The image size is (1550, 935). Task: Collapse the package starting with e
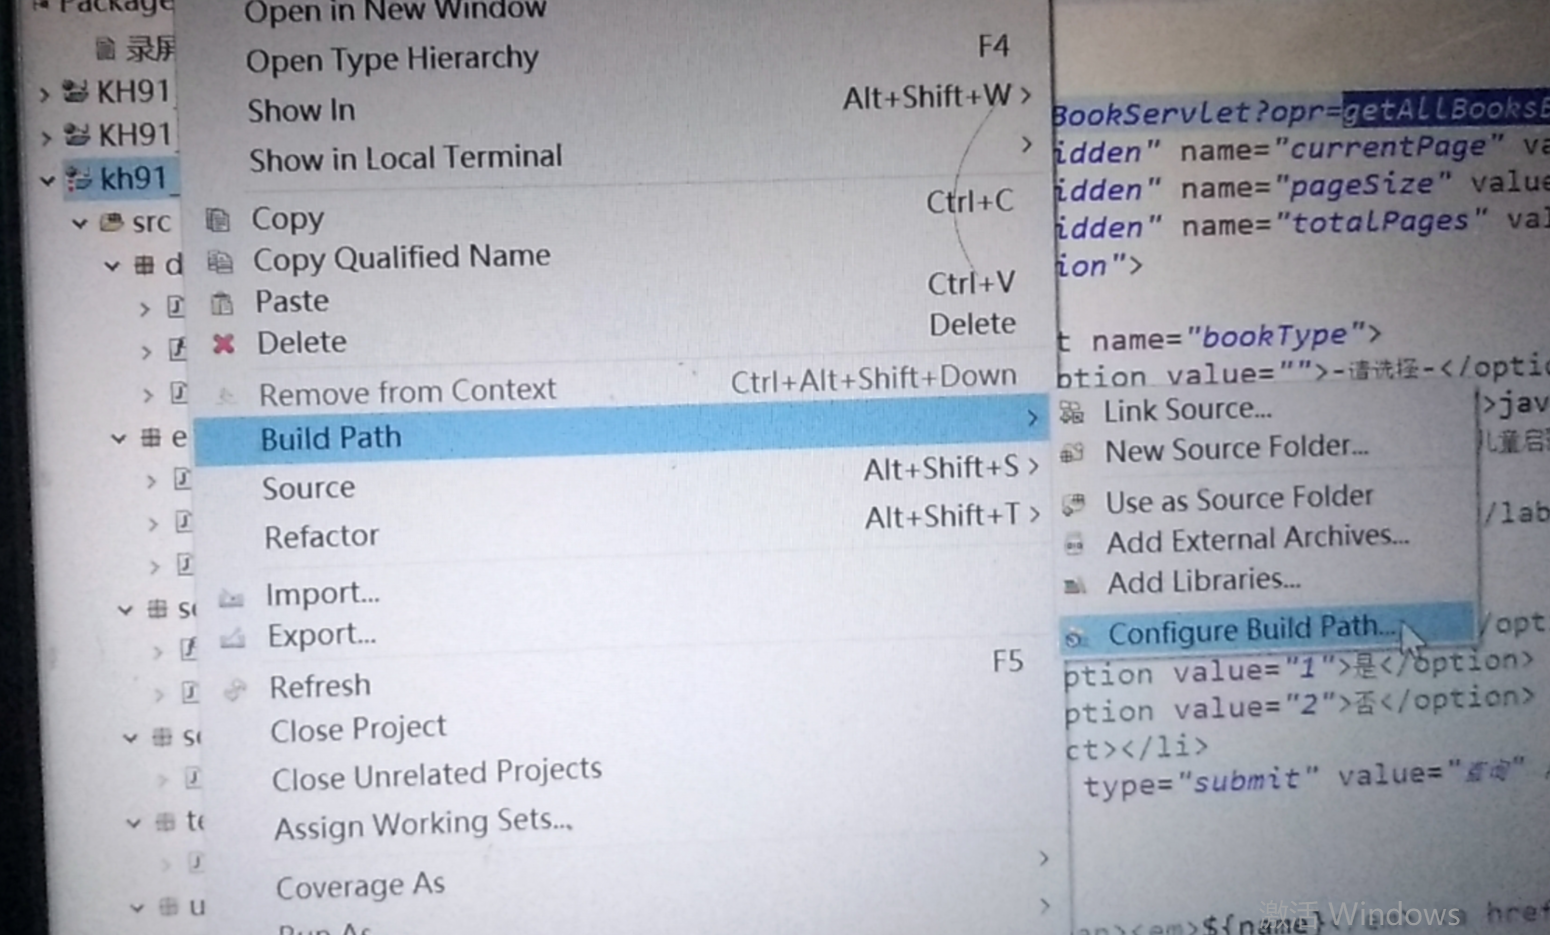pyautogui.click(x=119, y=438)
